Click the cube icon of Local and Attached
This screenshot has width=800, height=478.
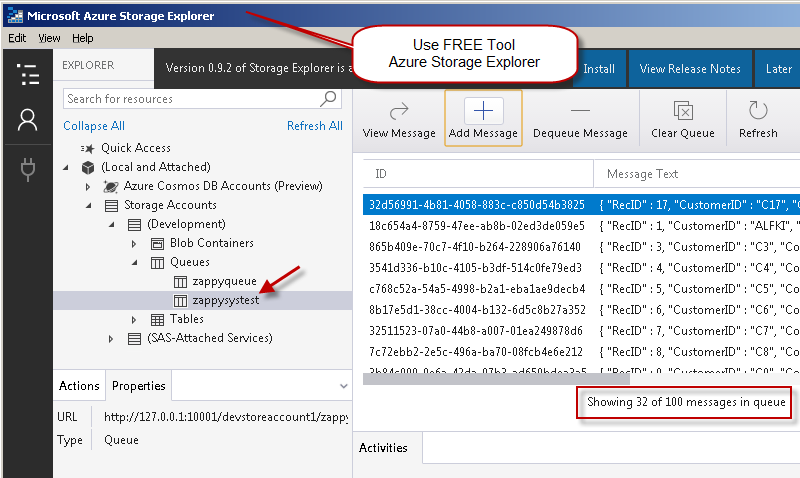pos(88,167)
